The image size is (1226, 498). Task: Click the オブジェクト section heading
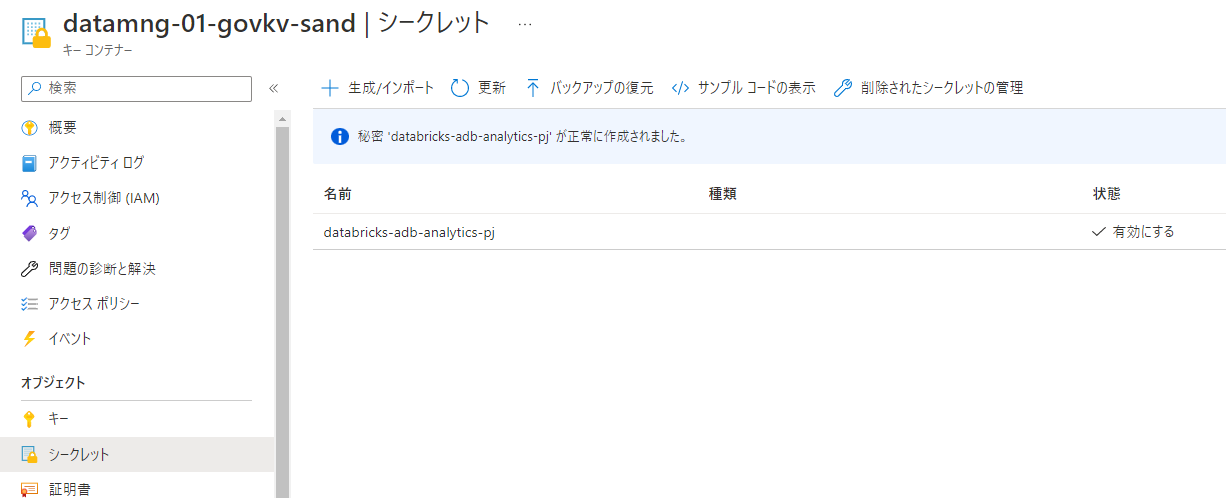pos(53,382)
